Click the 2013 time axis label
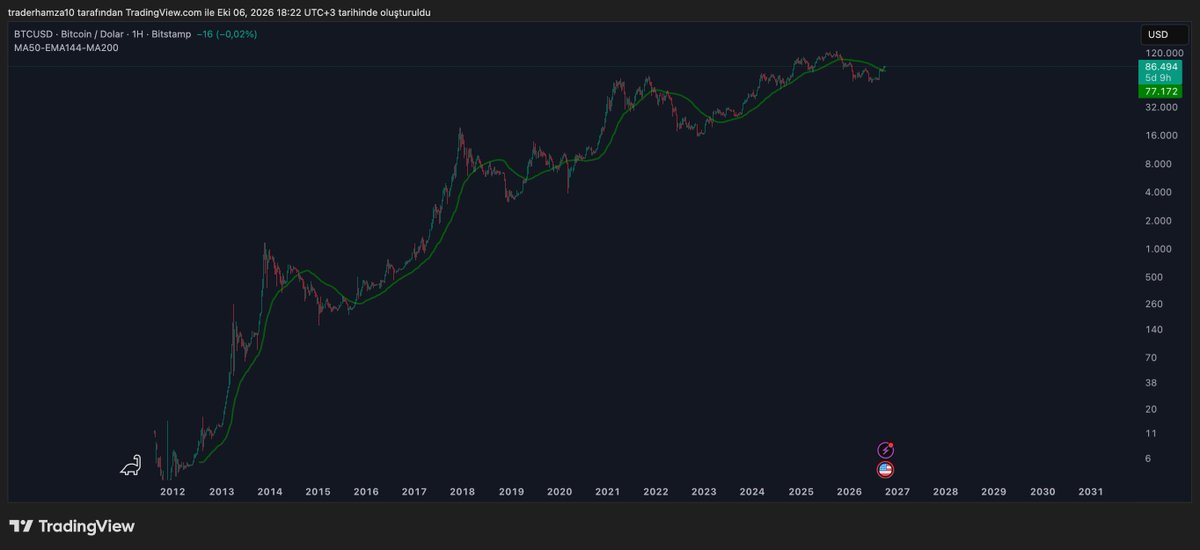 point(221,492)
